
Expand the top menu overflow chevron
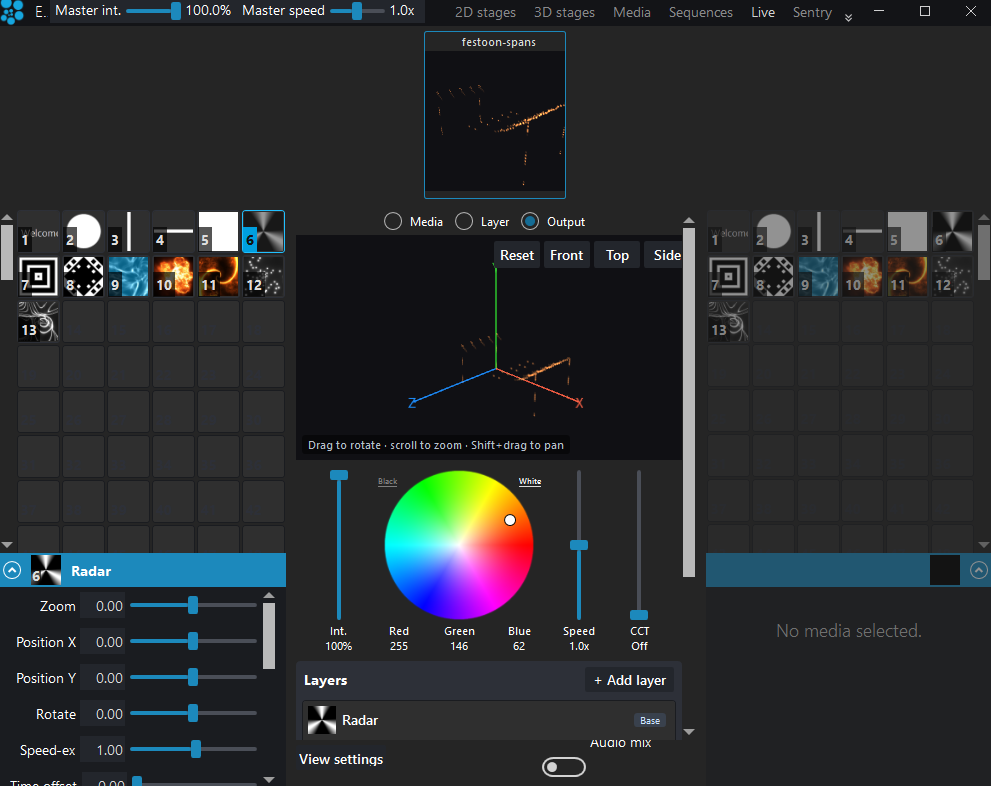click(848, 16)
